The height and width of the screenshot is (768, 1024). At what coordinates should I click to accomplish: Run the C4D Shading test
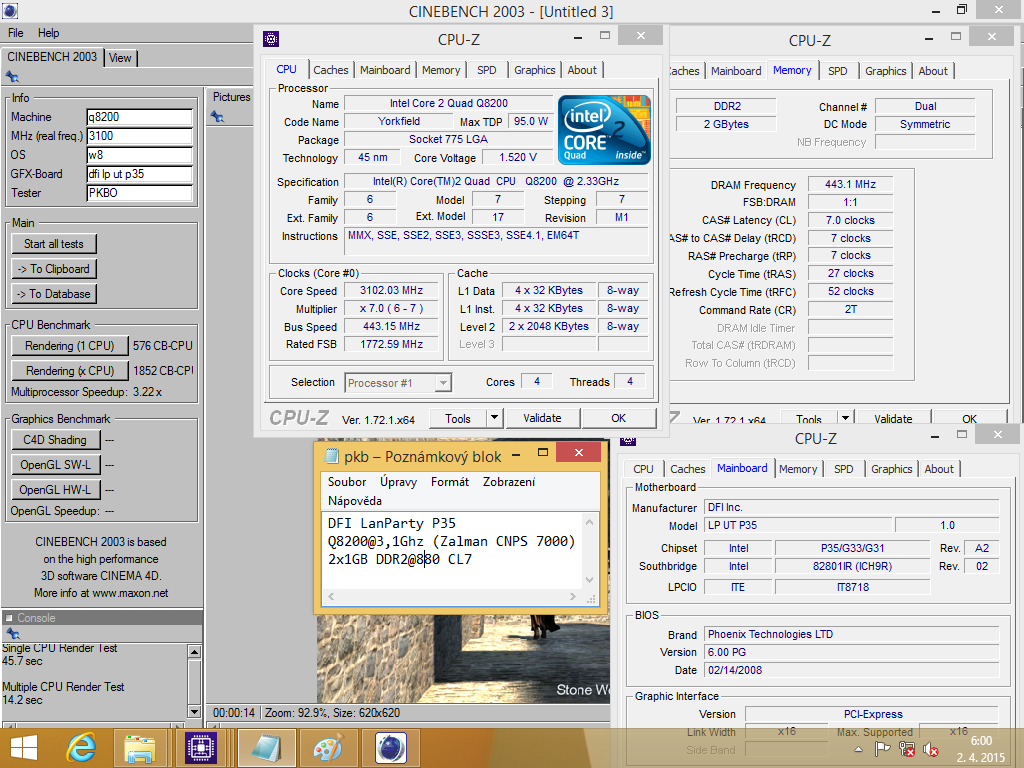click(x=56, y=440)
